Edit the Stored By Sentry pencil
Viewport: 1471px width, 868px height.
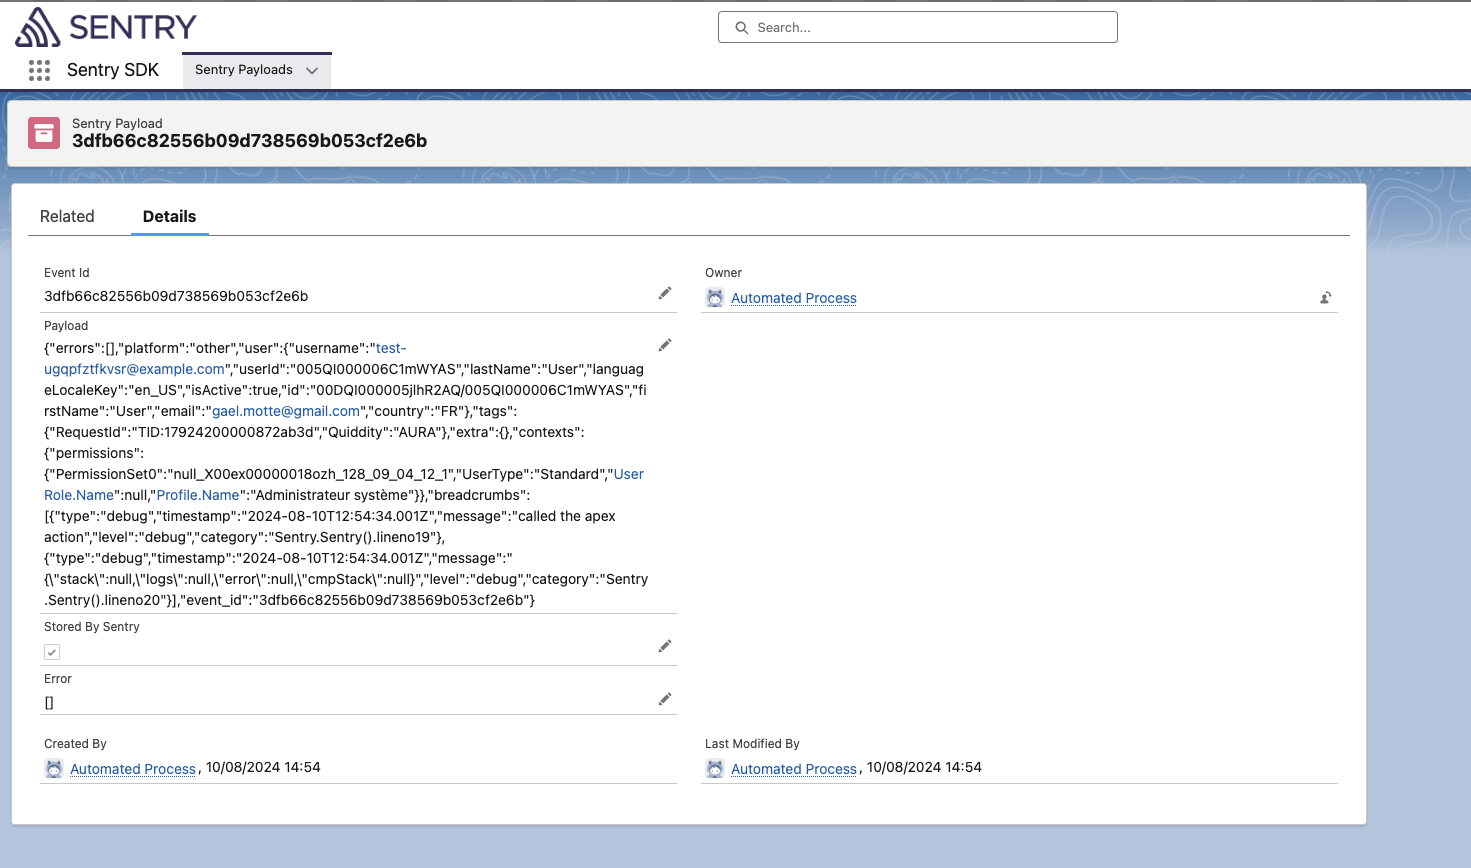pyautogui.click(x=665, y=646)
